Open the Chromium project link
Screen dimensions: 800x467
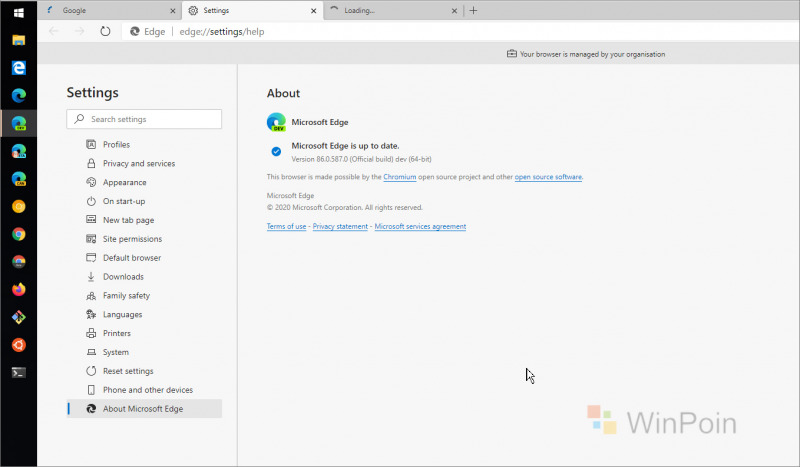click(399, 177)
